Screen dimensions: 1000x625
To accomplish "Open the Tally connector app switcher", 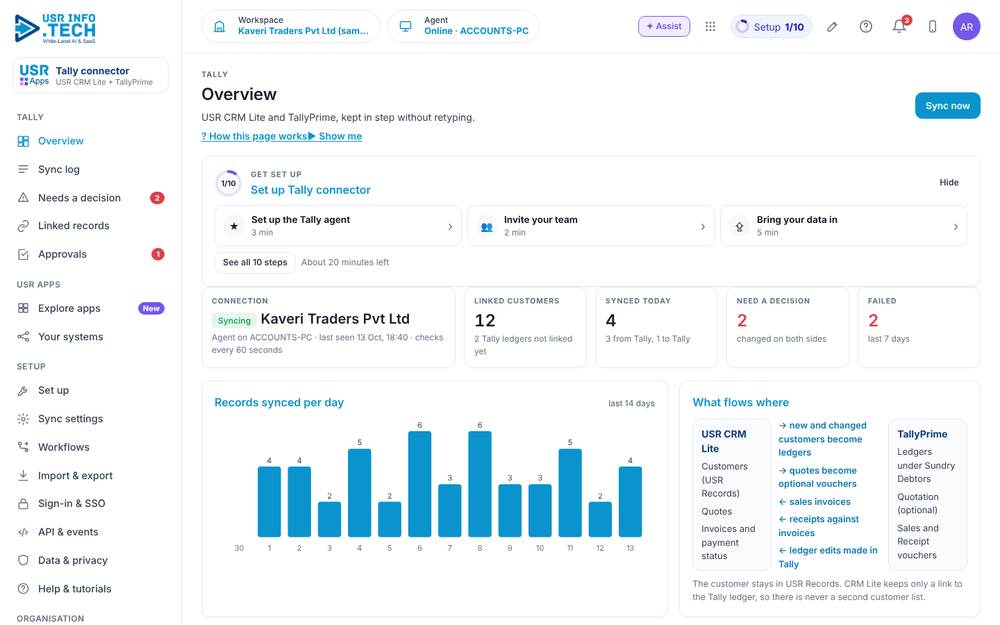I will coord(91,75).
